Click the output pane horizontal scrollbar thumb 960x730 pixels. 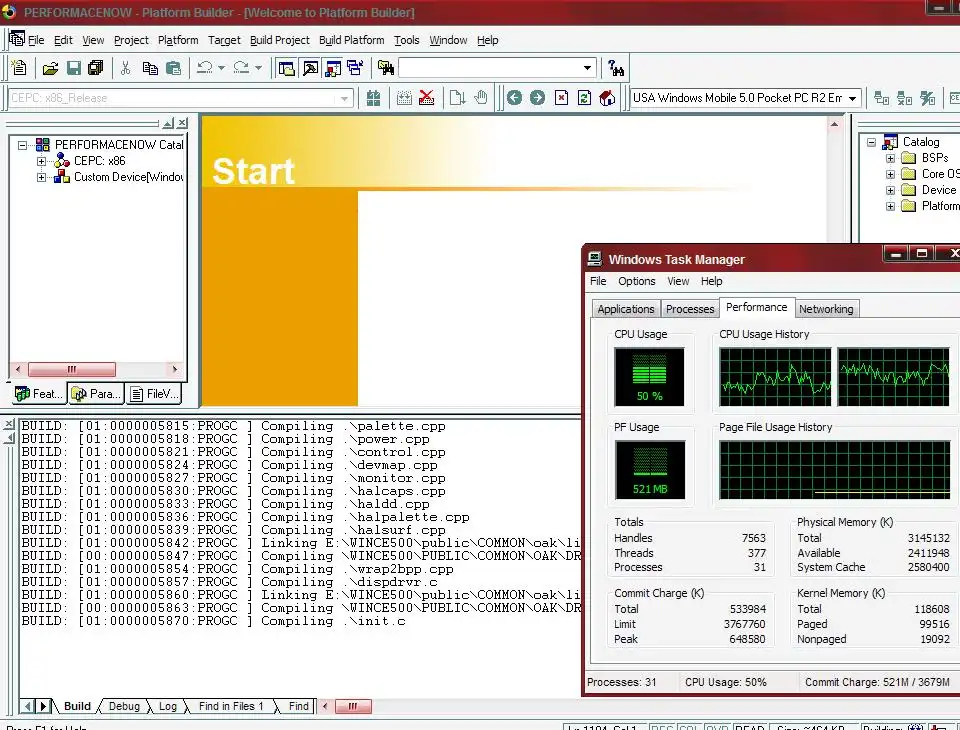click(x=353, y=706)
